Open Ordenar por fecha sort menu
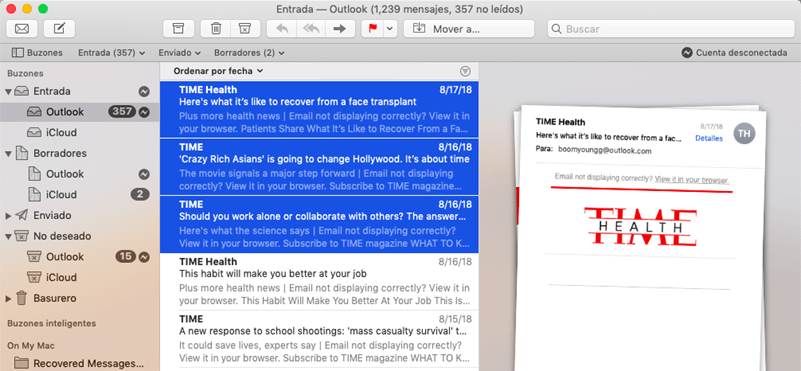Image resolution: width=801 pixels, height=371 pixels. point(218,71)
